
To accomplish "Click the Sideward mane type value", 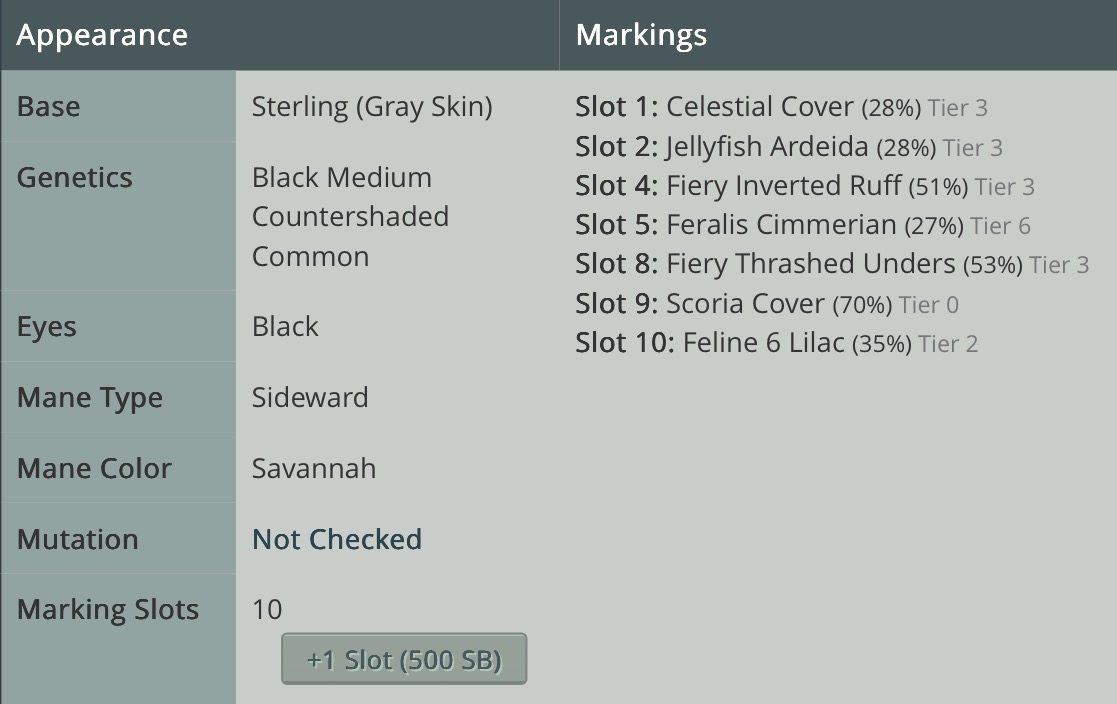I will (x=310, y=398).
